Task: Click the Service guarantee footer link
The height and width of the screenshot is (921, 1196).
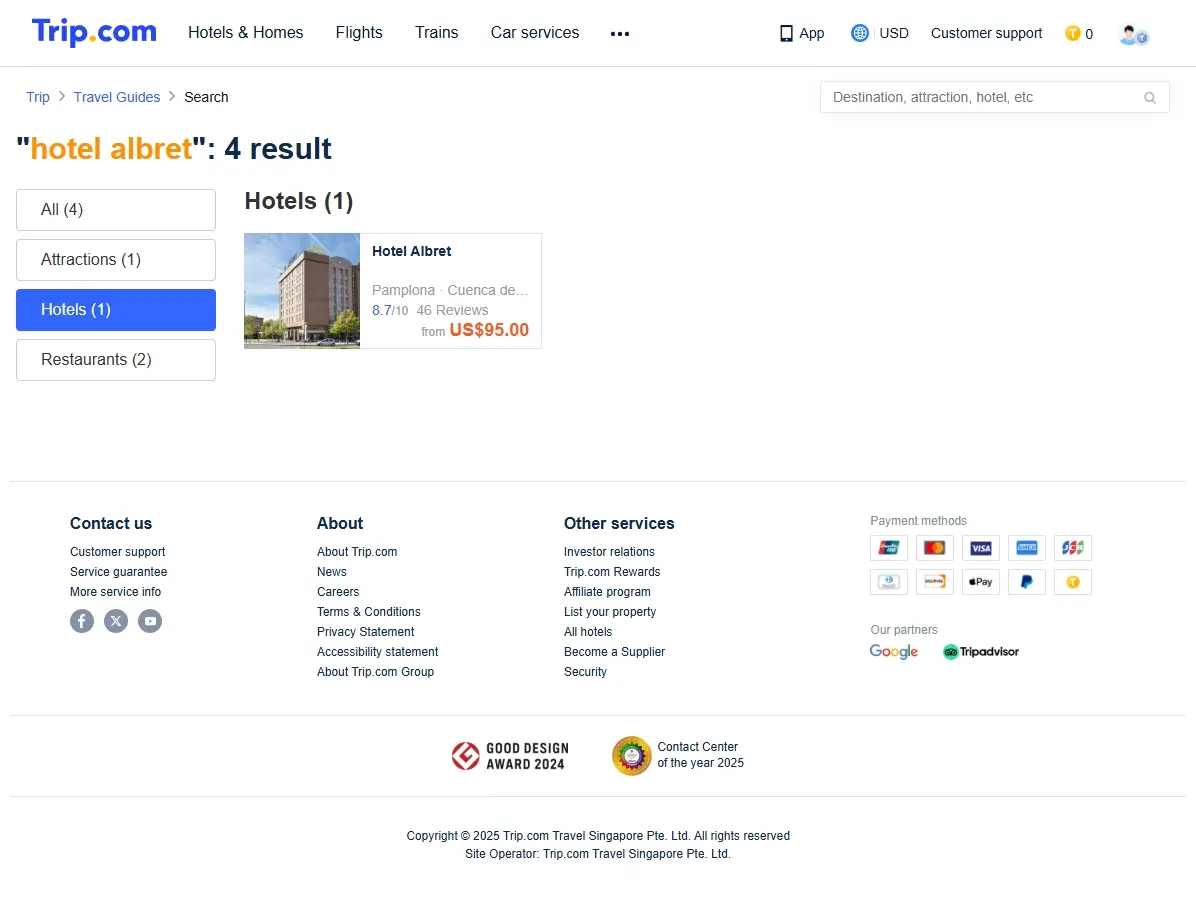Action: click(x=118, y=572)
